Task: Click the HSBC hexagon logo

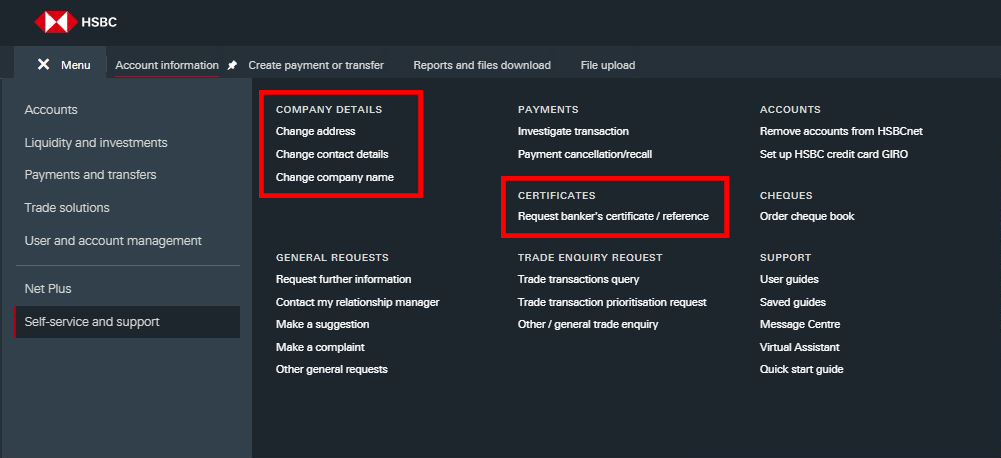Action: (x=56, y=22)
